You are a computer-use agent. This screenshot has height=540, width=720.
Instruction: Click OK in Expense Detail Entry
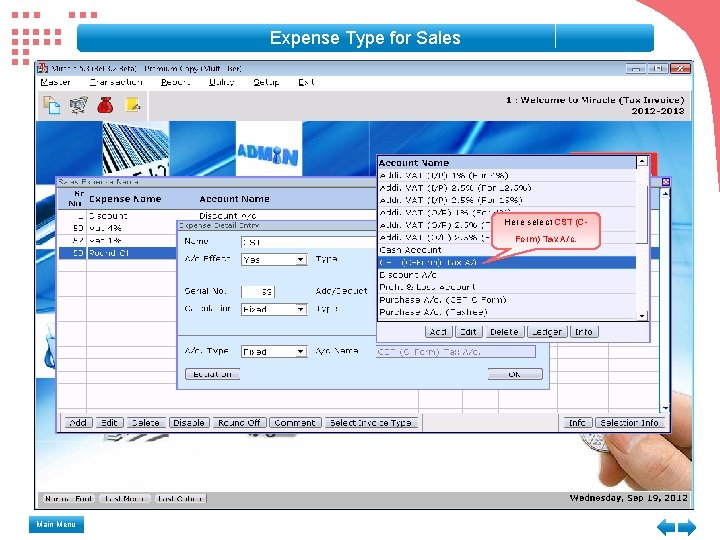[515, 374]
